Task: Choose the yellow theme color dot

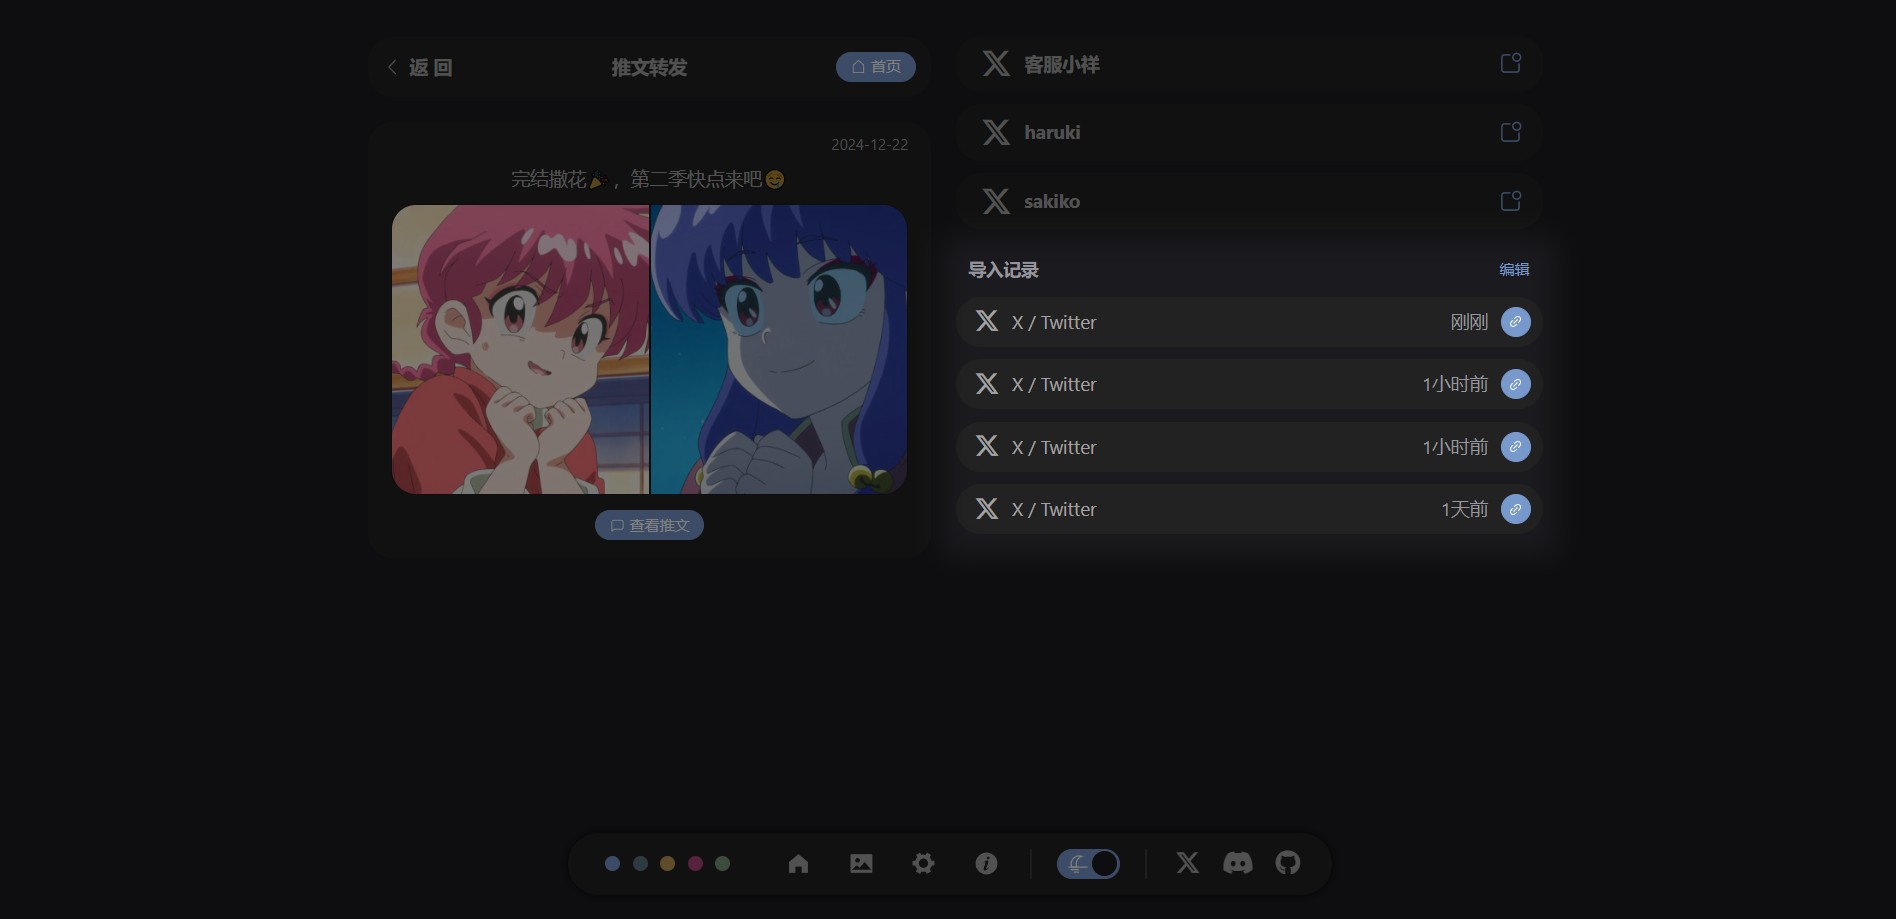Action: 667,864
